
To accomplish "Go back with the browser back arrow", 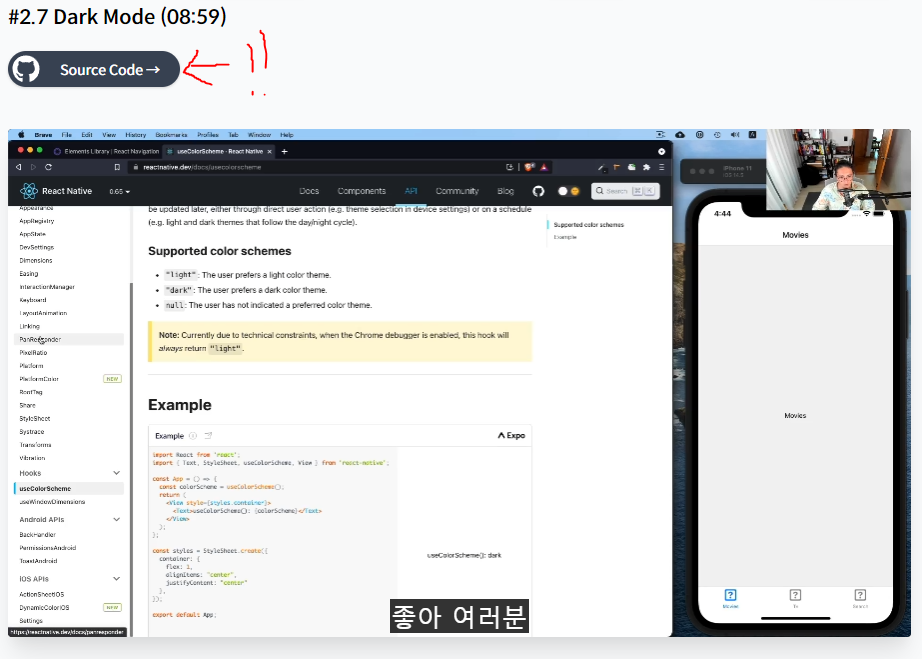I will point(18,167).
